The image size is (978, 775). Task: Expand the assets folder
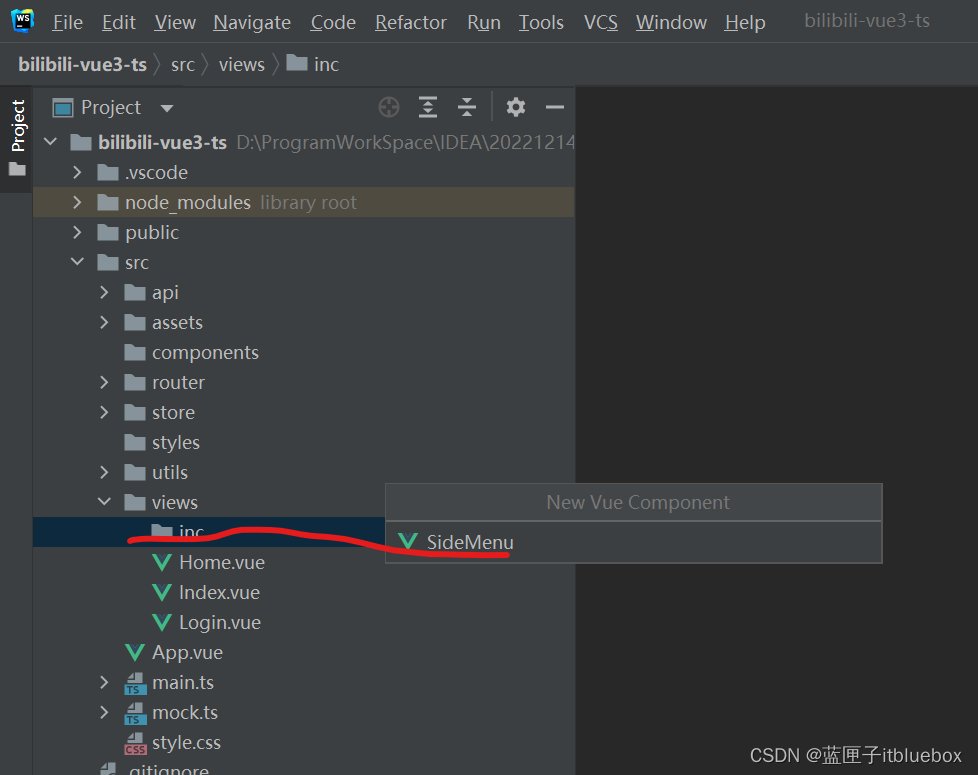click(x=104, y=322)
